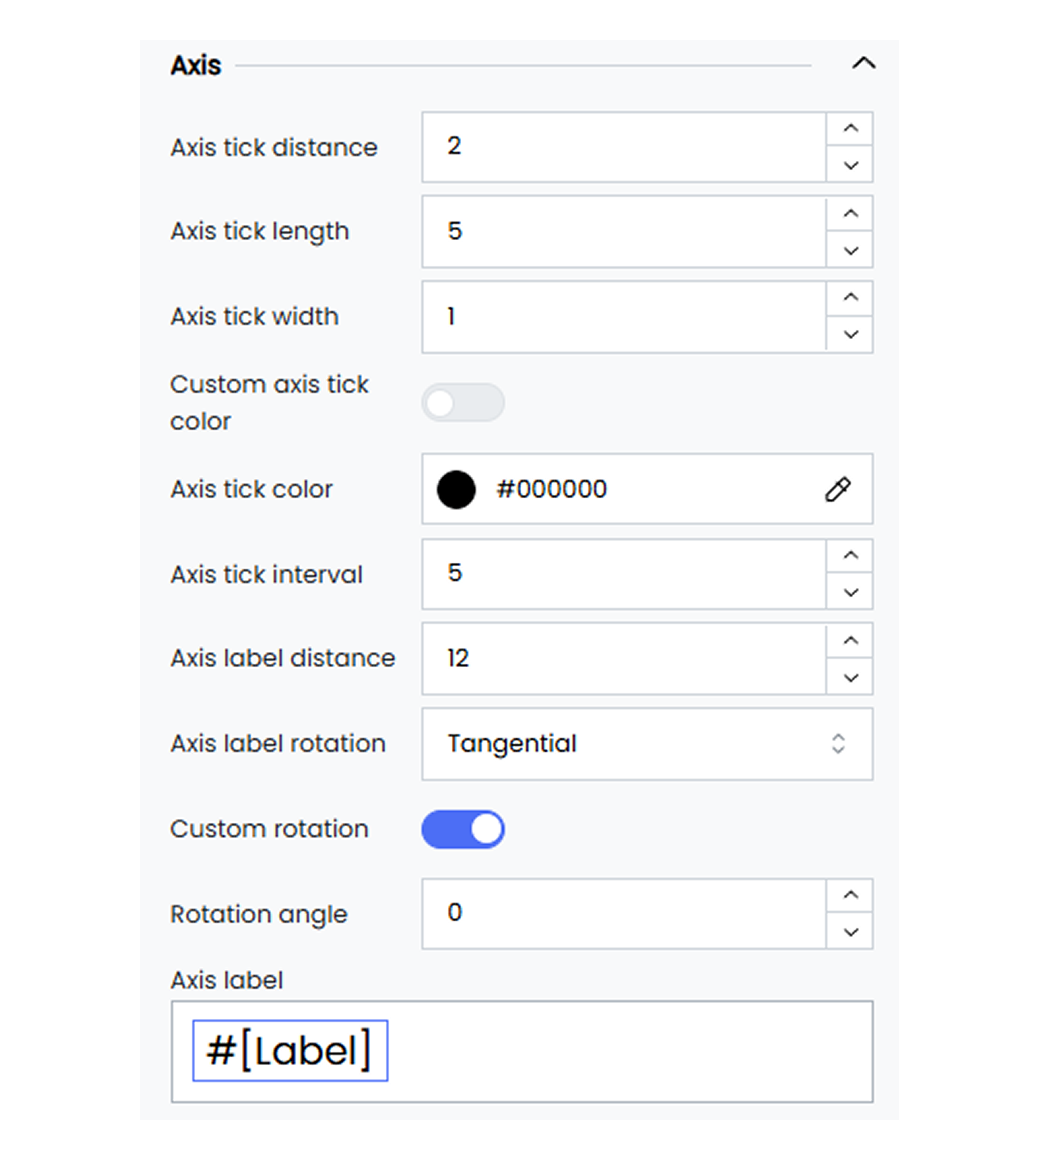Decrease Axis tick width value

851,334
